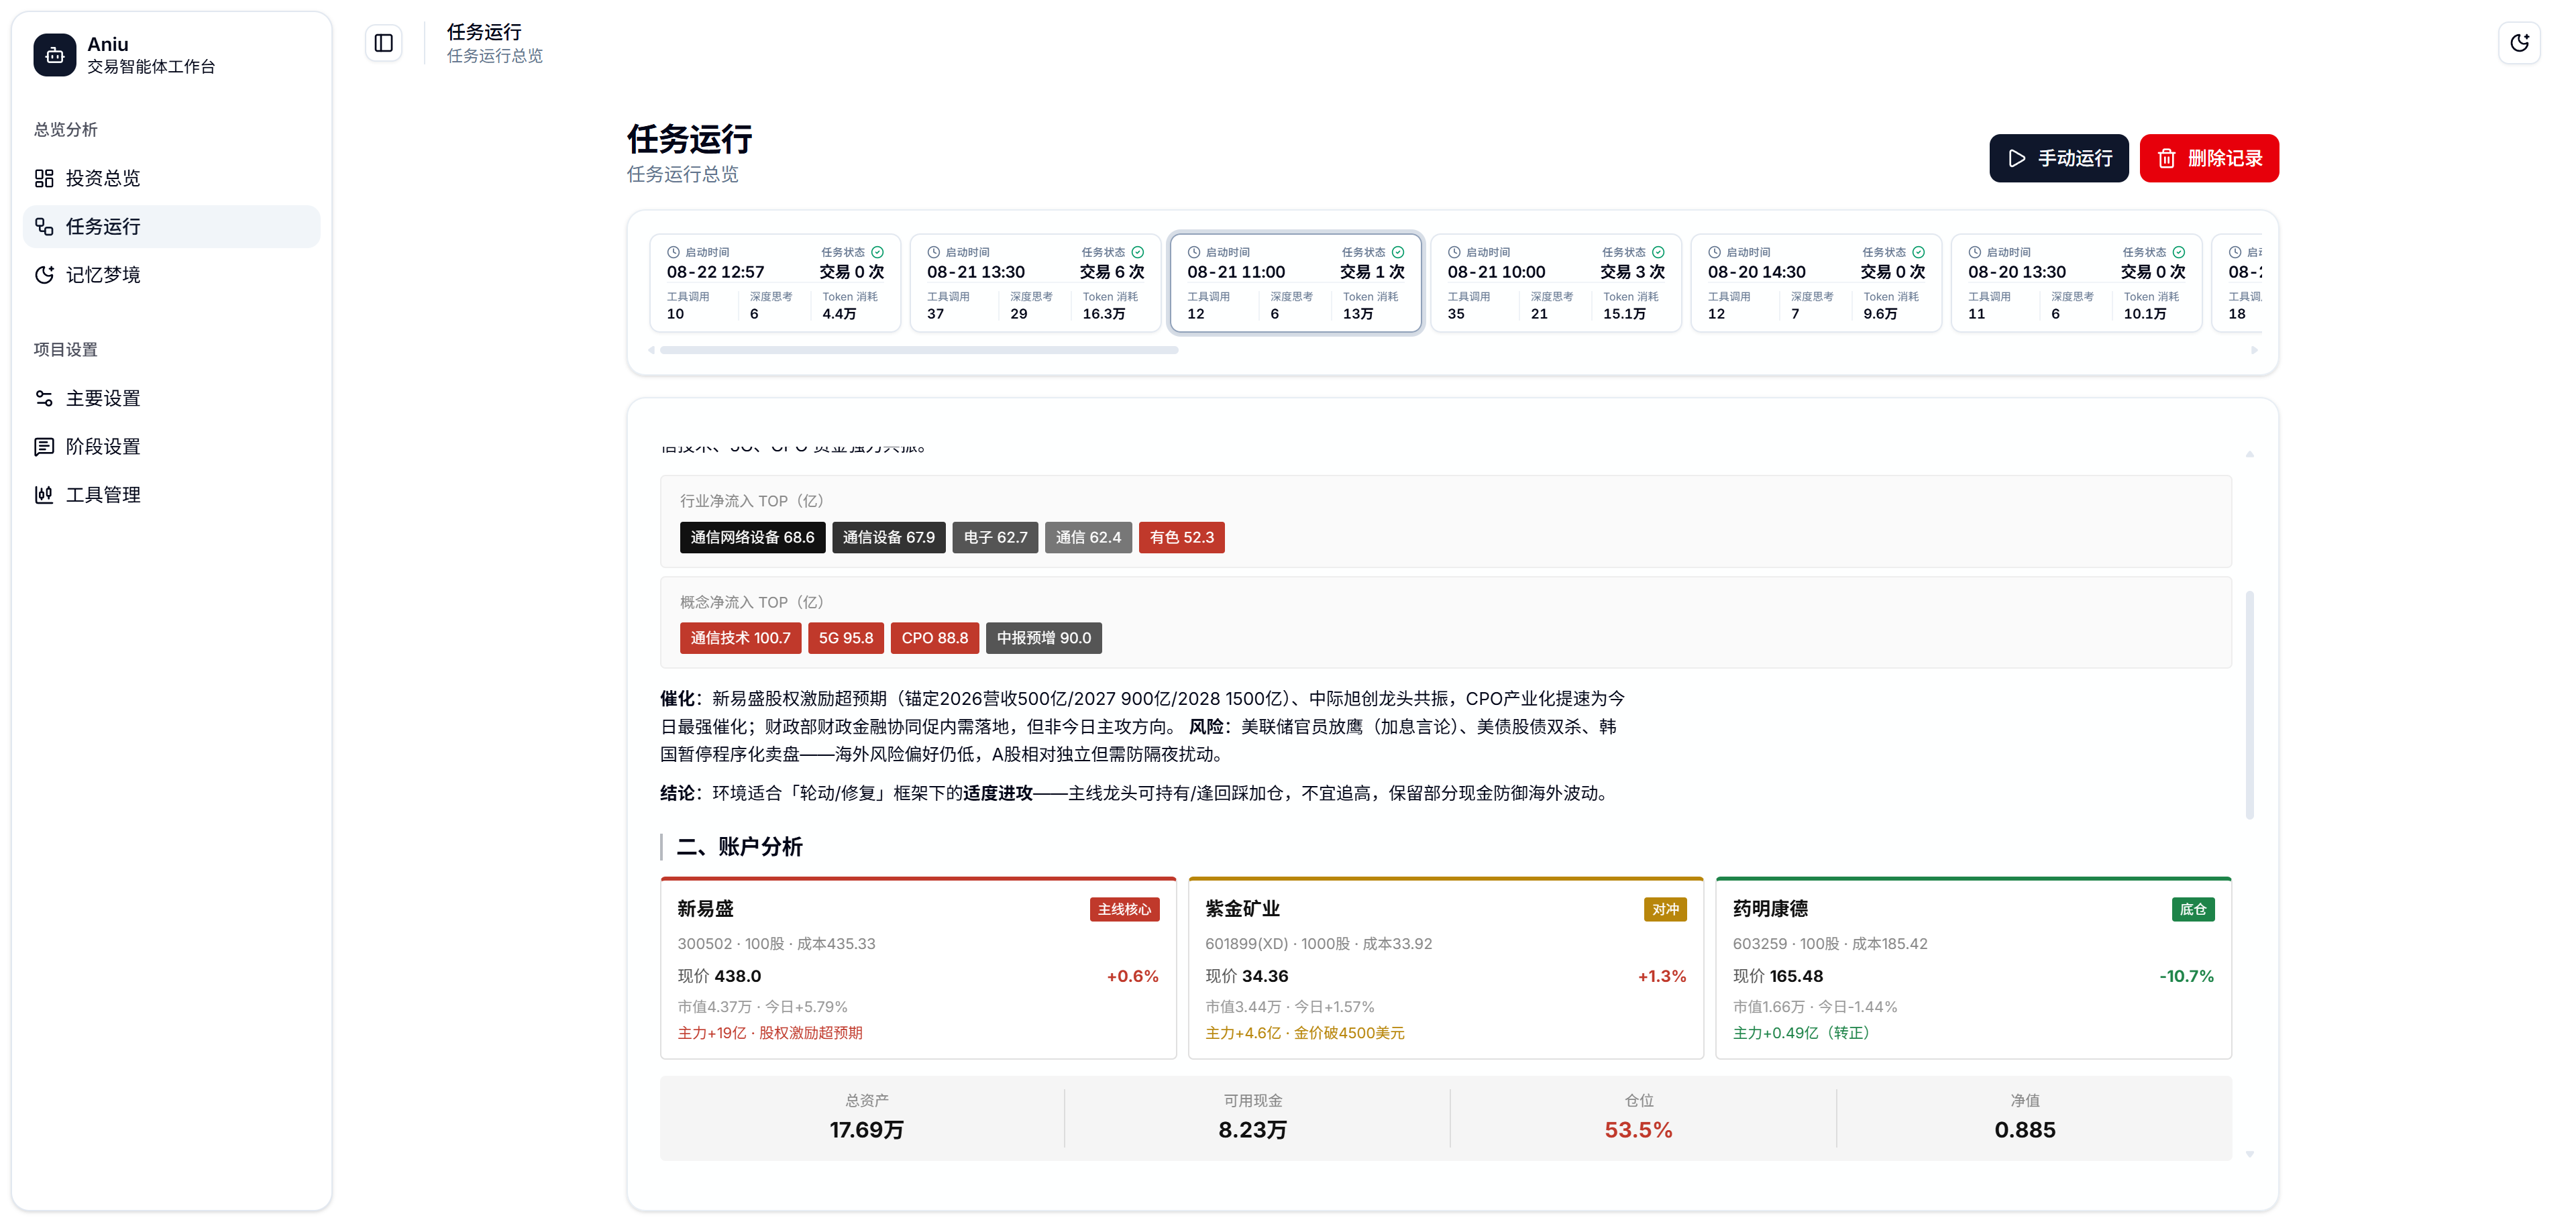The height and width of the screenshot is (1222, 2576).
Task: Click the play icon in 手动运行 button
Action: (x=2017, y=158)
